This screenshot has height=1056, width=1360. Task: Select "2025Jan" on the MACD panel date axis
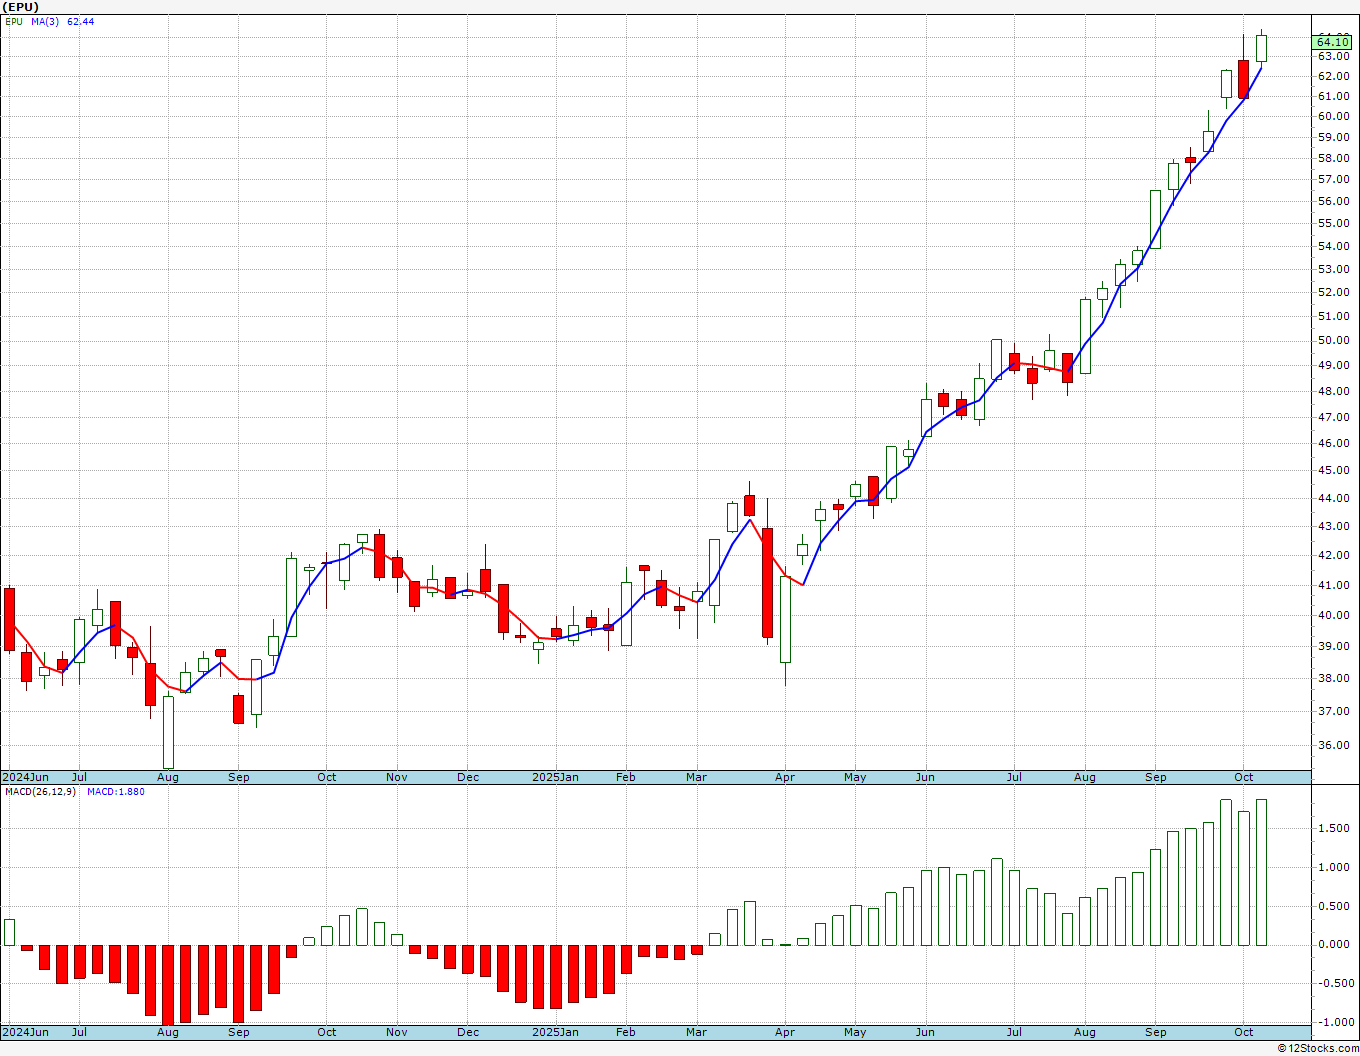click(x=555, y=1032)
